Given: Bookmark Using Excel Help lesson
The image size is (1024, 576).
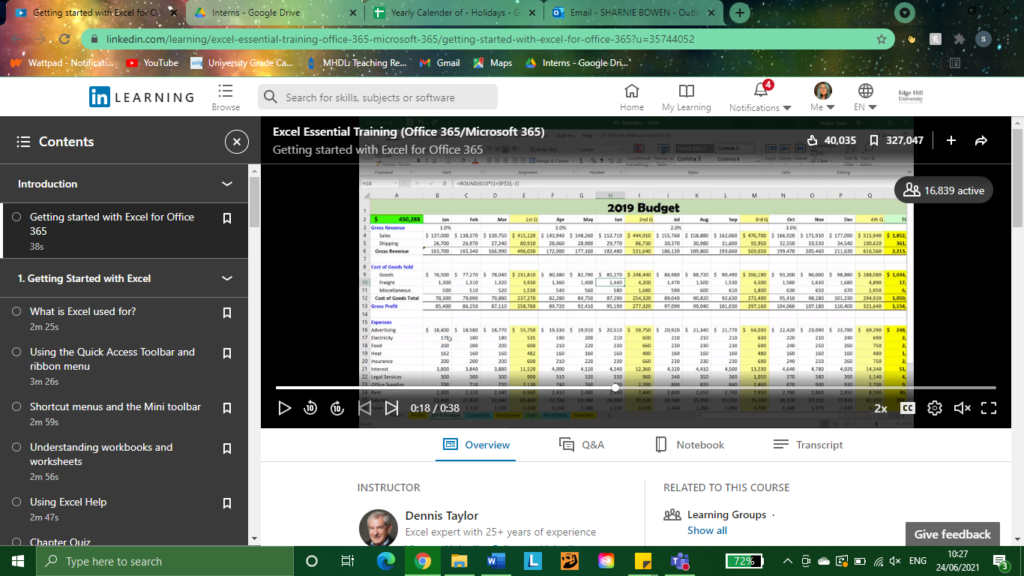Looking at the screenshot, I should [x=227, y=504].
